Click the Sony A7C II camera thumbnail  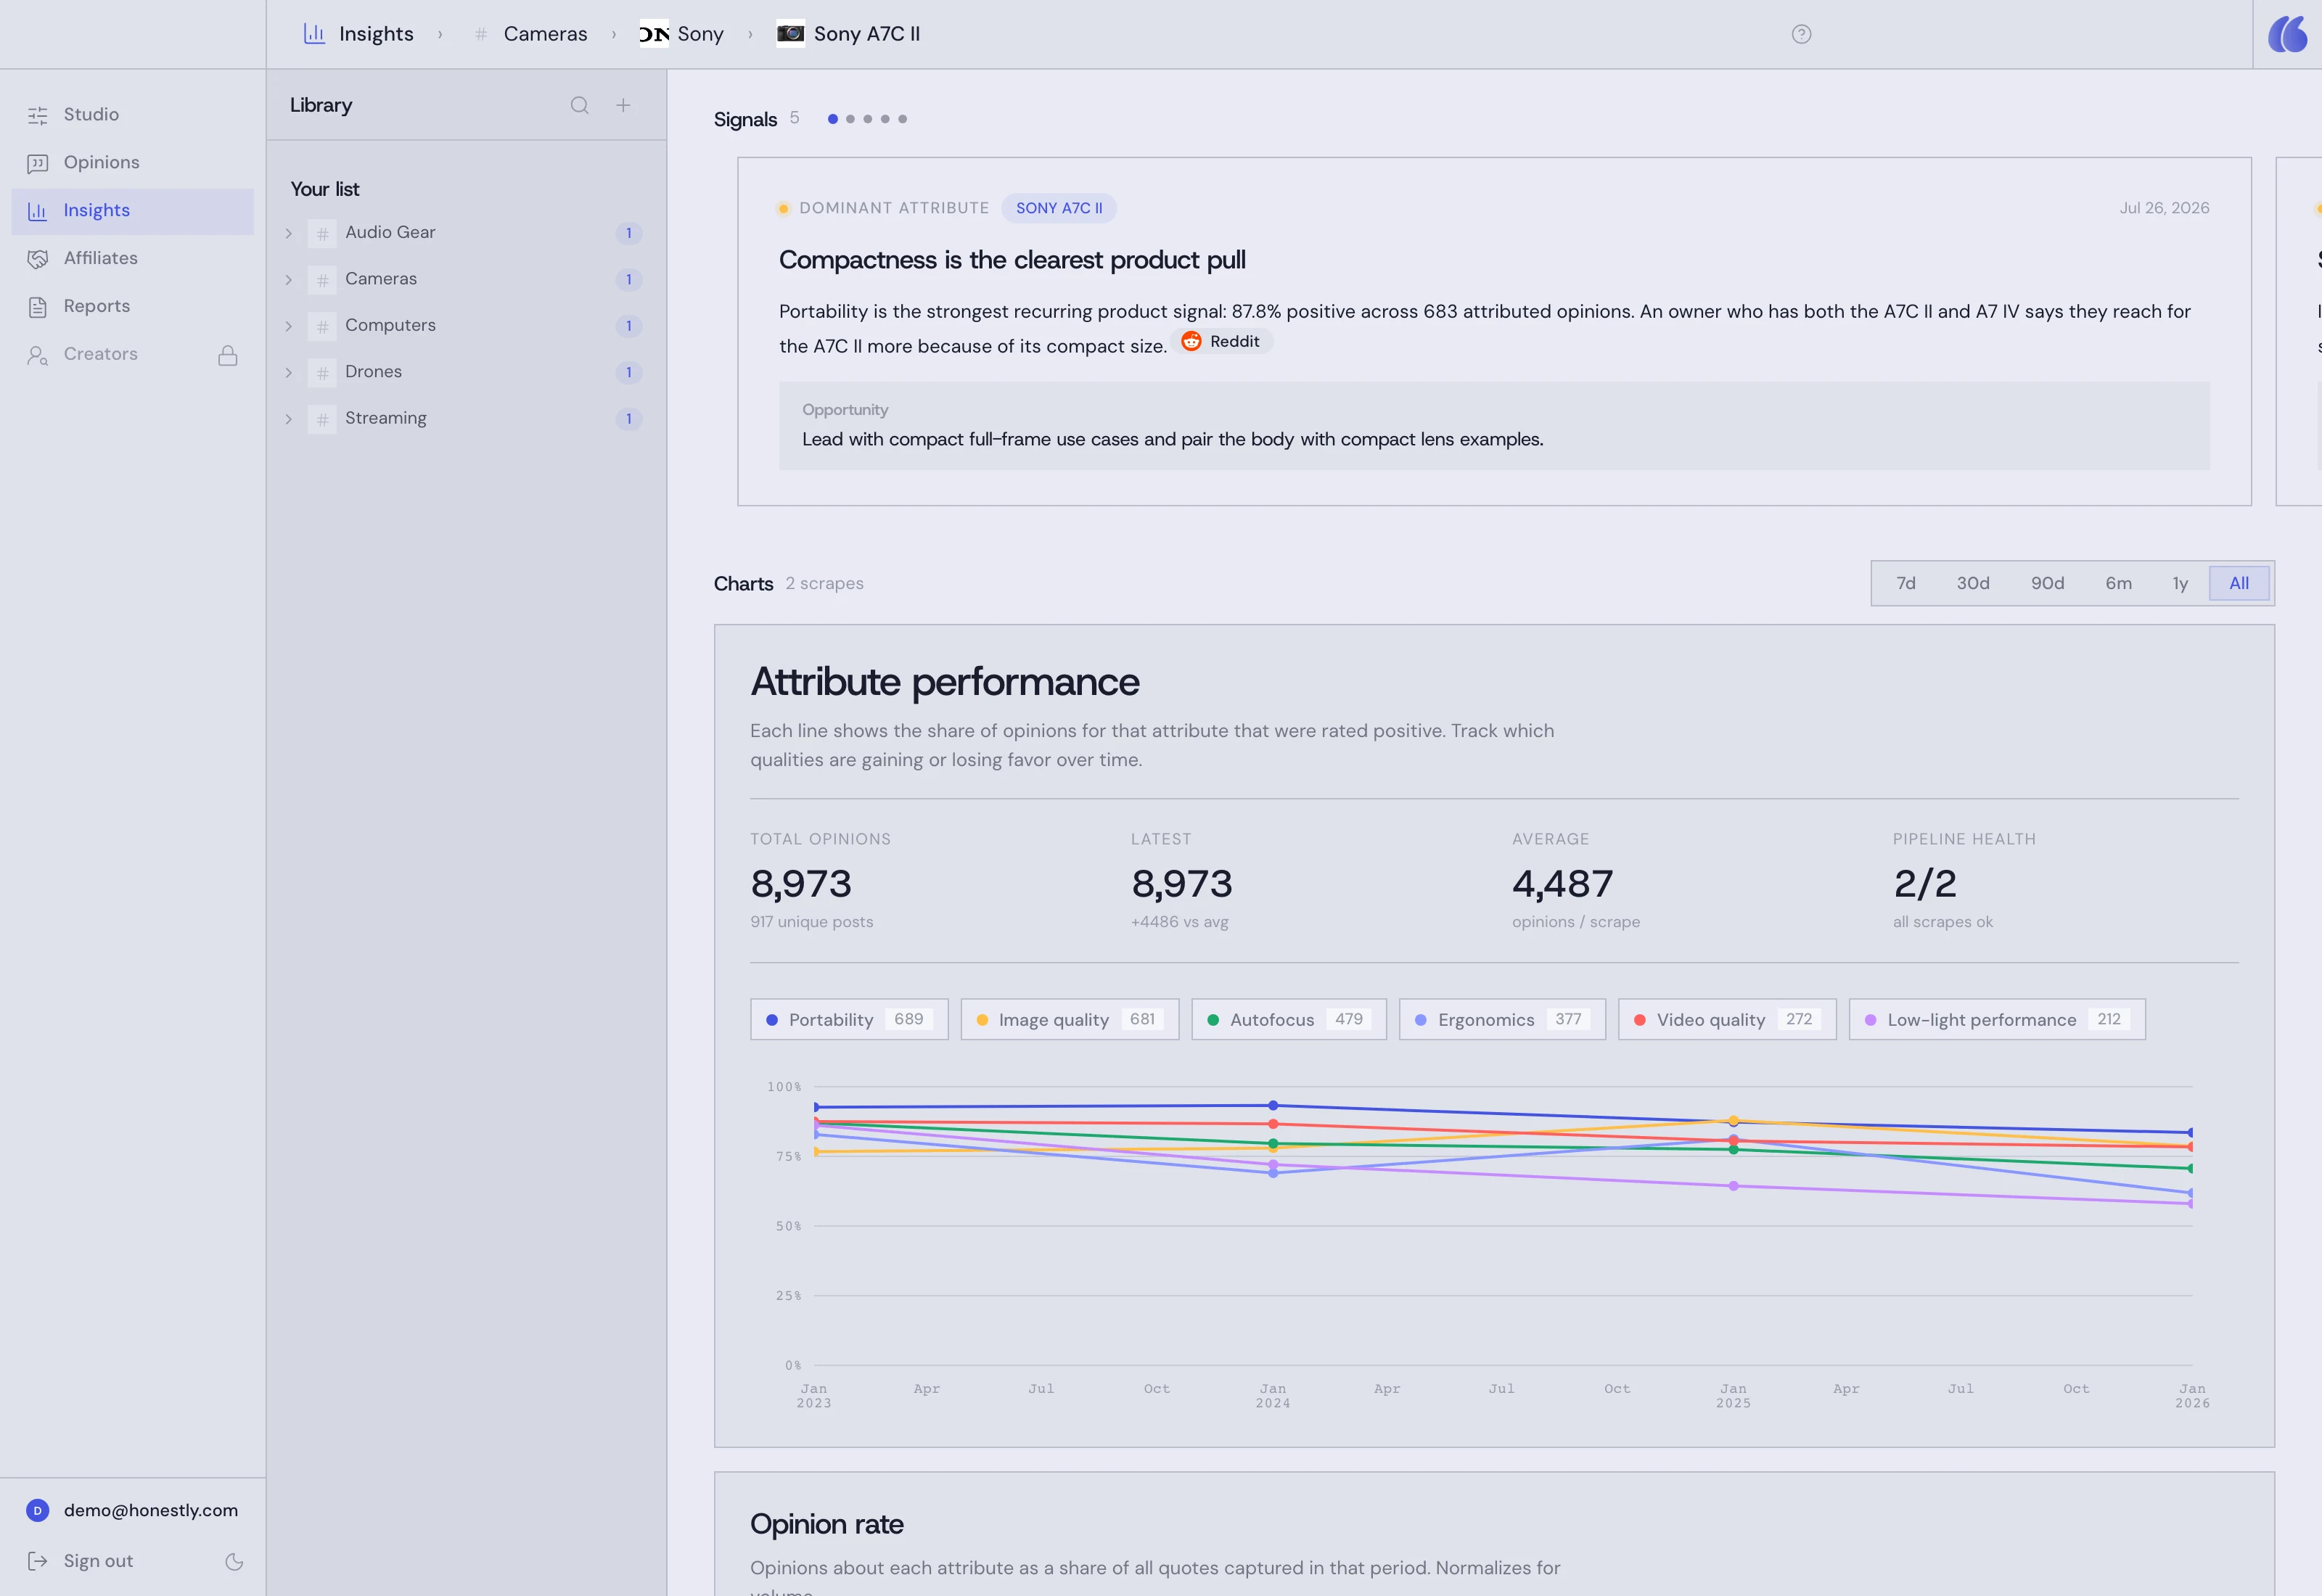(x=791, y=34)
